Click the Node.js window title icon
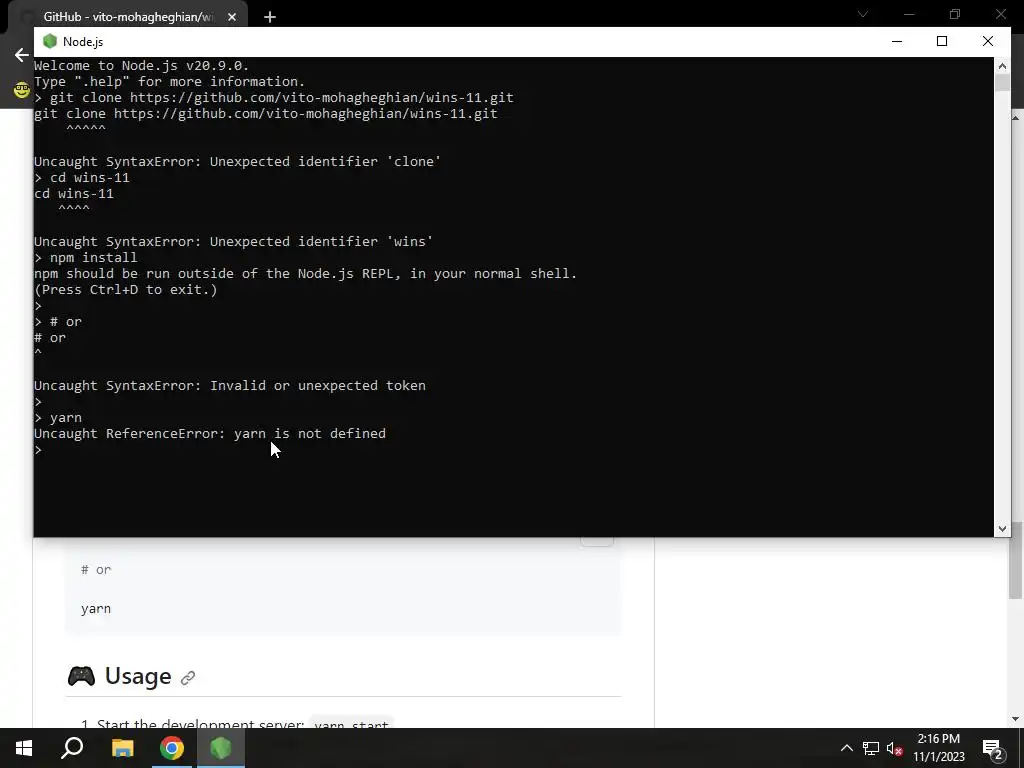 tap(50, 41)
